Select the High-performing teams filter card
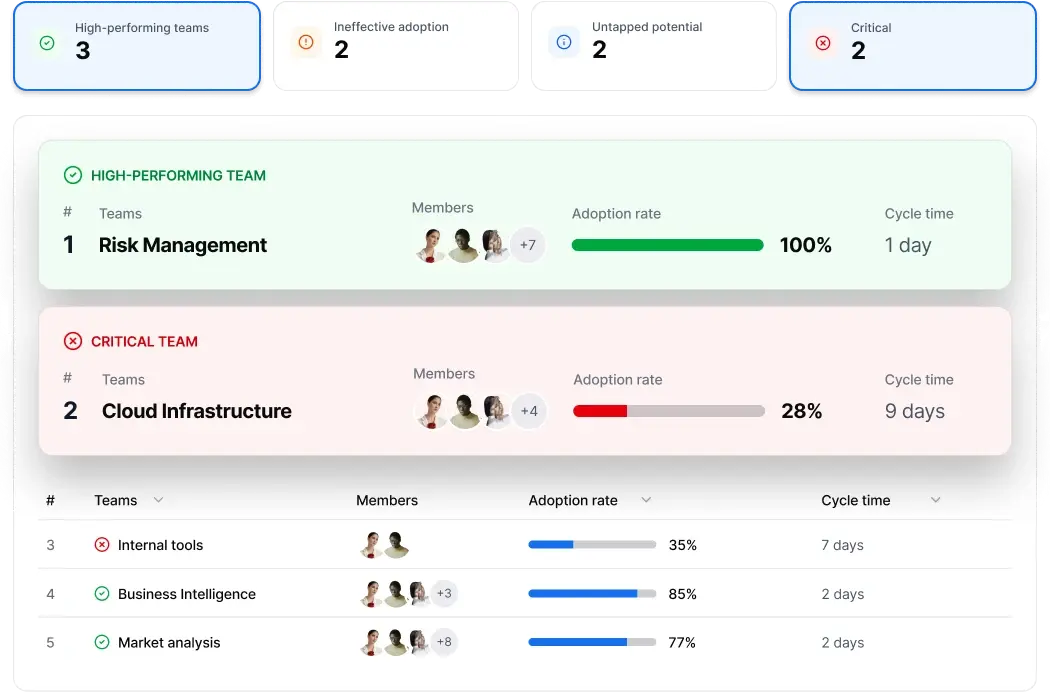This screenshot has width=1050, height=692. [x=136, y=46]
